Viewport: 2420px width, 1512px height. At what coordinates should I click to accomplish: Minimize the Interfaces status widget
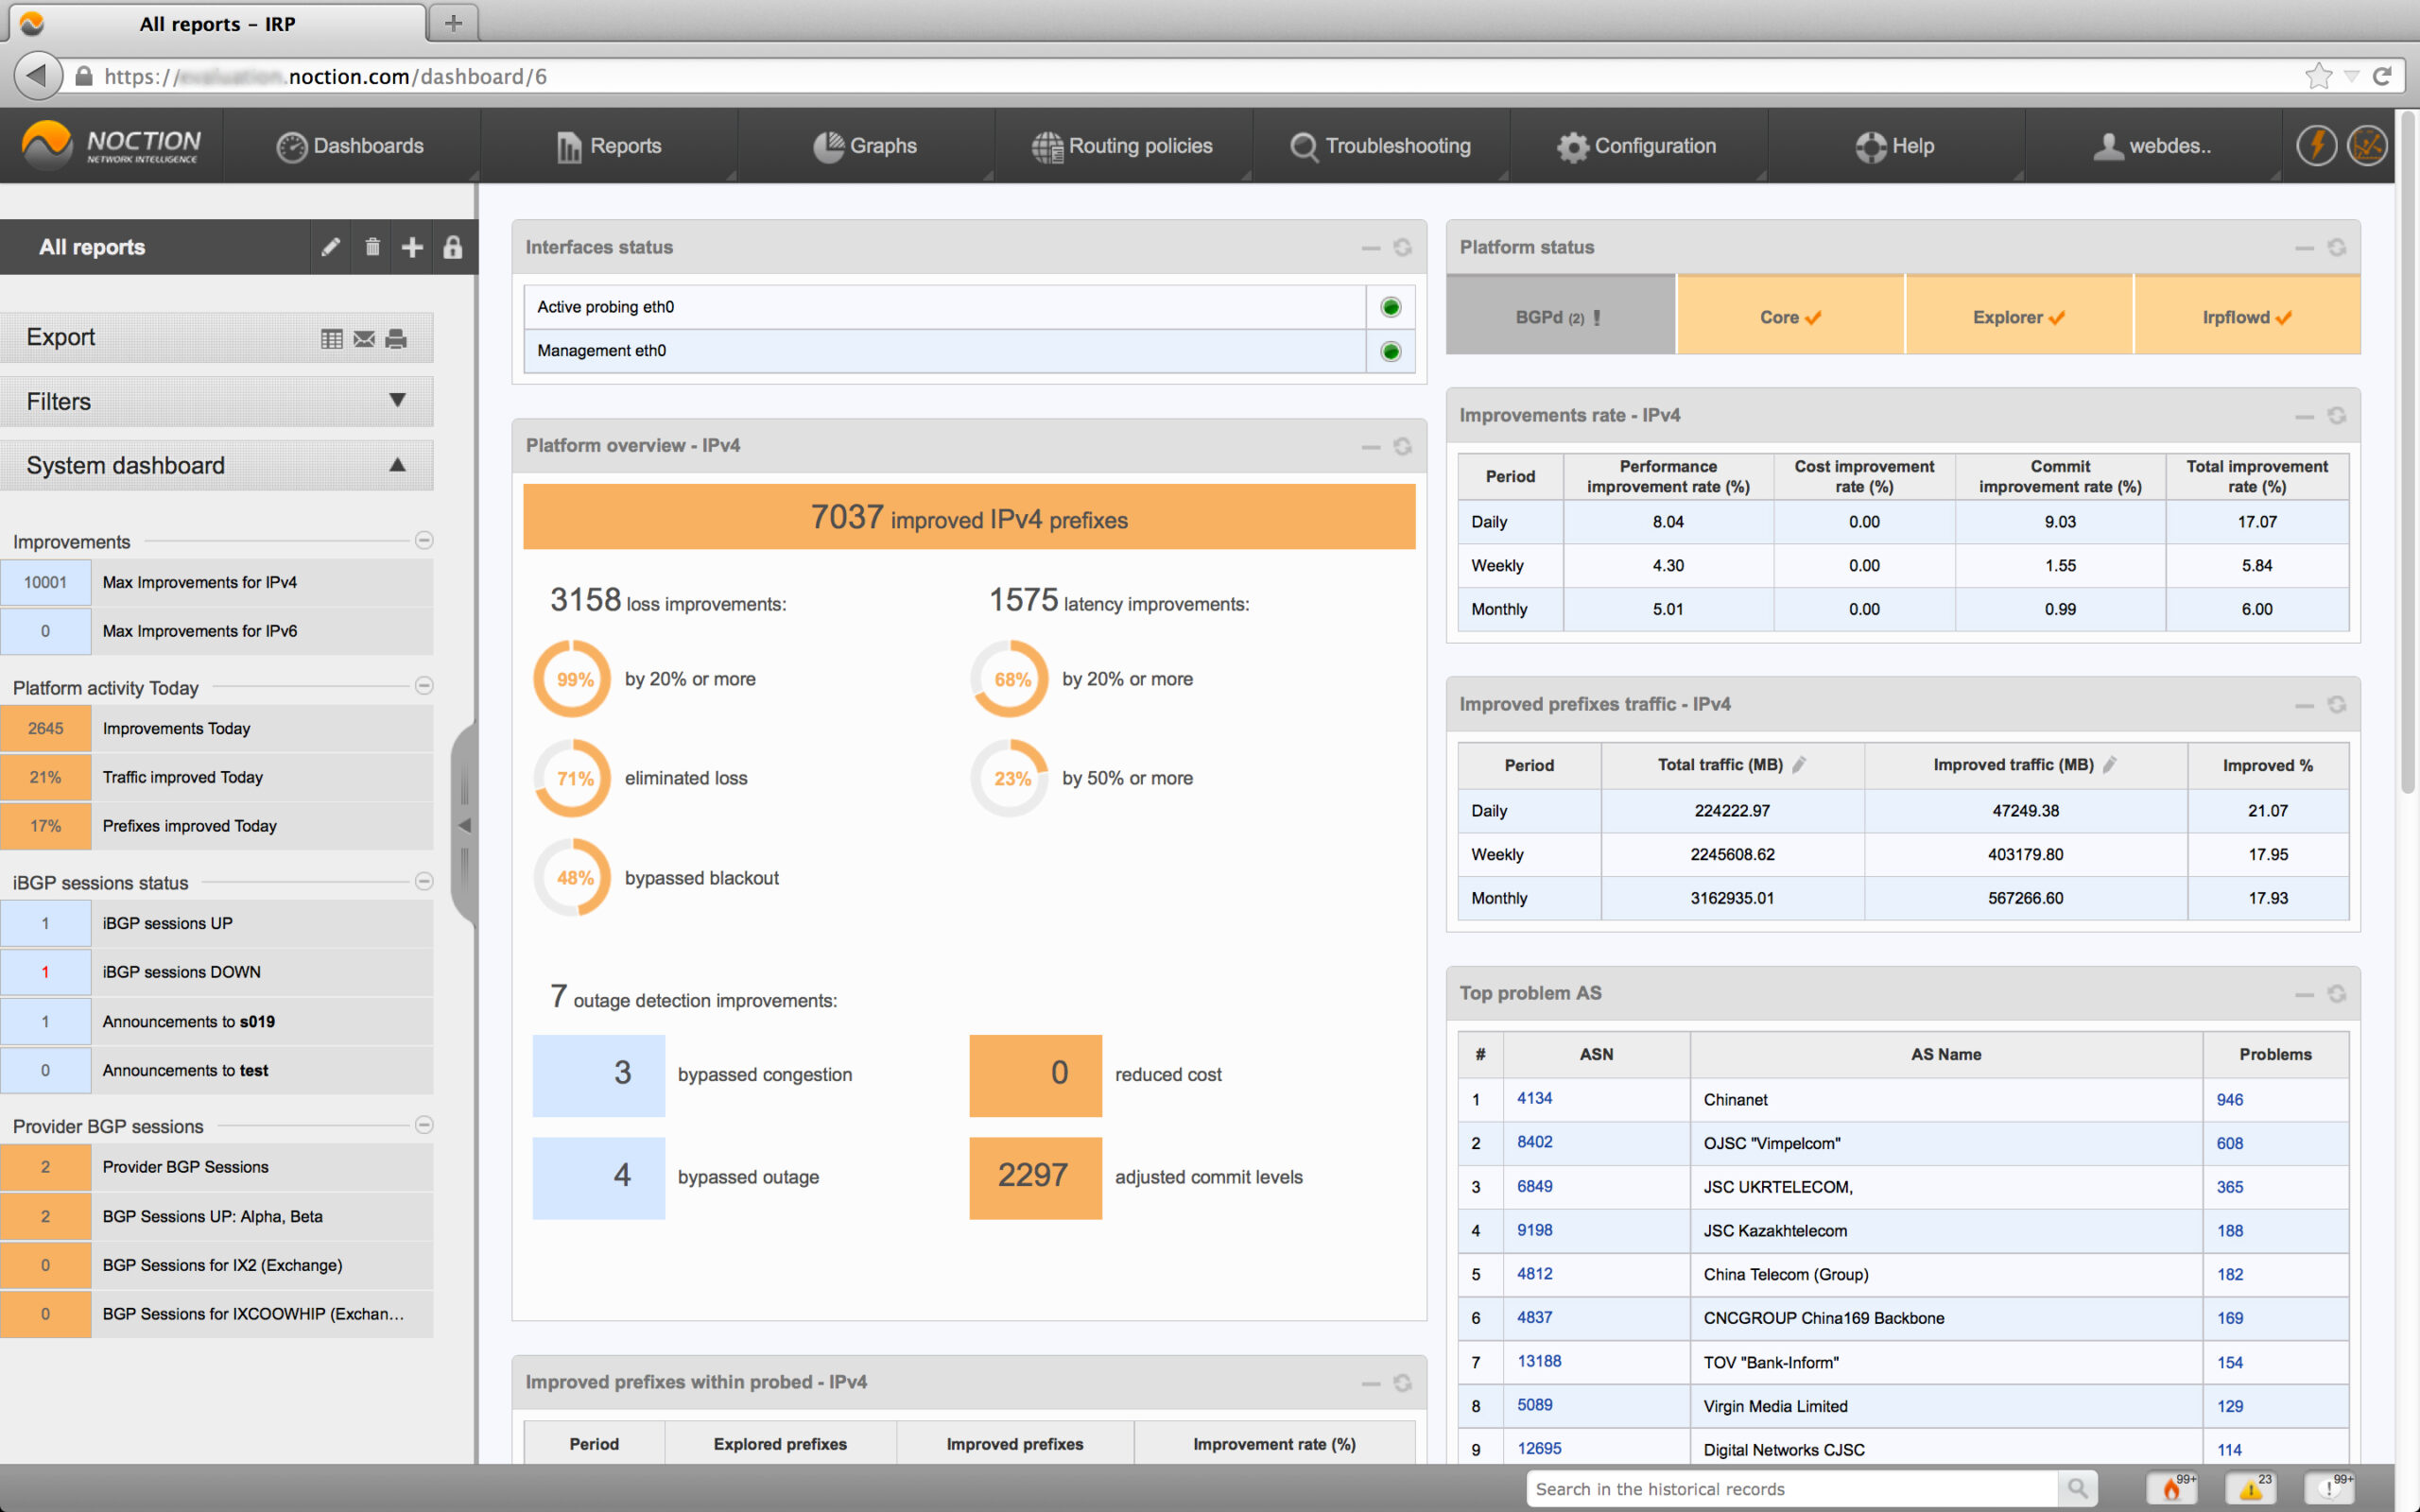click(1370, 247)
